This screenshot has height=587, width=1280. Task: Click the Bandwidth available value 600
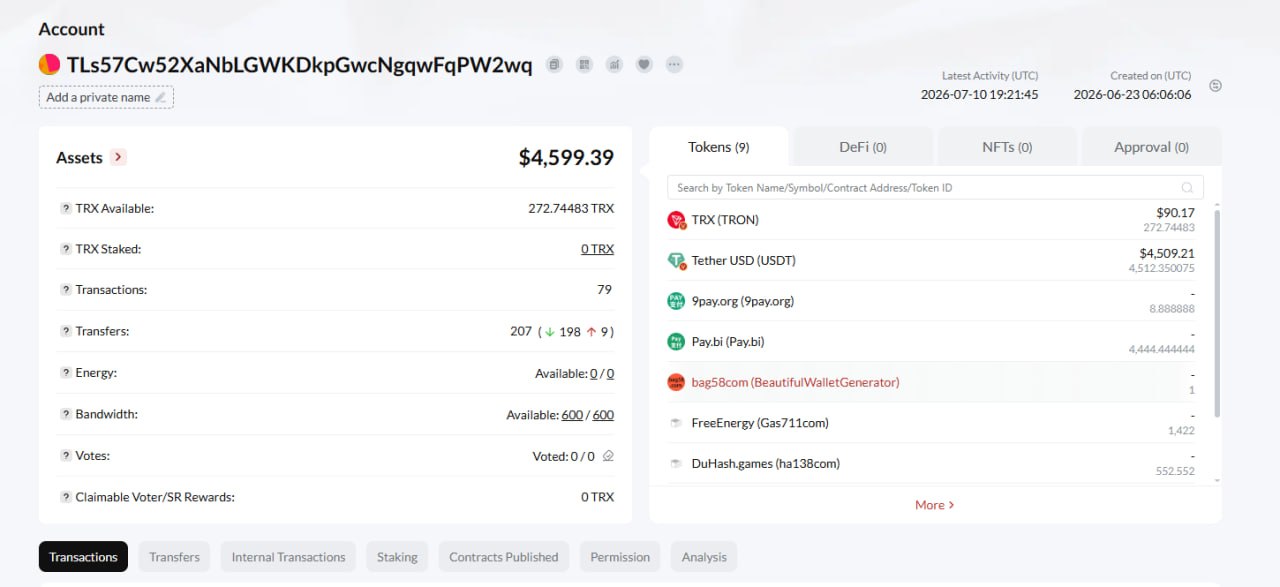click(572, 415)
